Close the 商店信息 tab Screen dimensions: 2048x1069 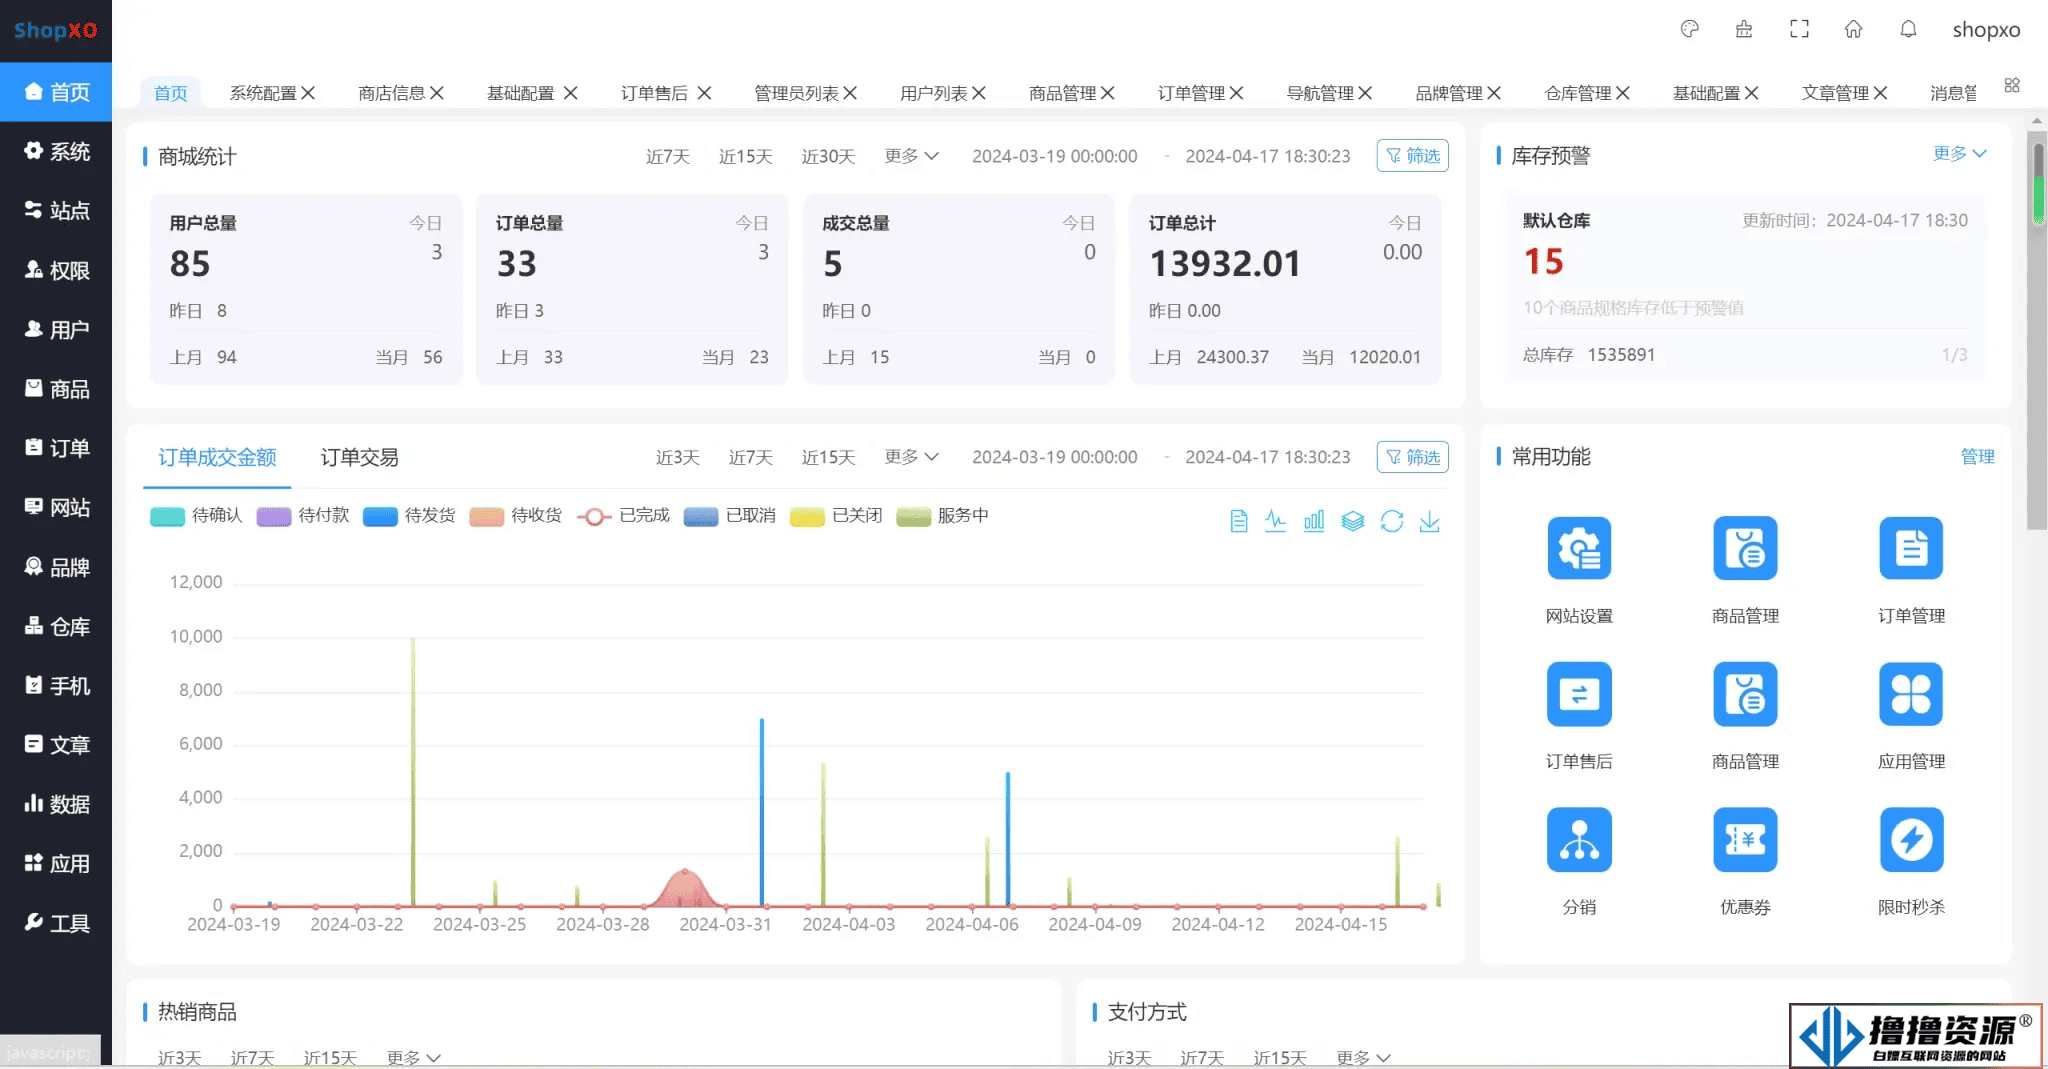point(437,93)
